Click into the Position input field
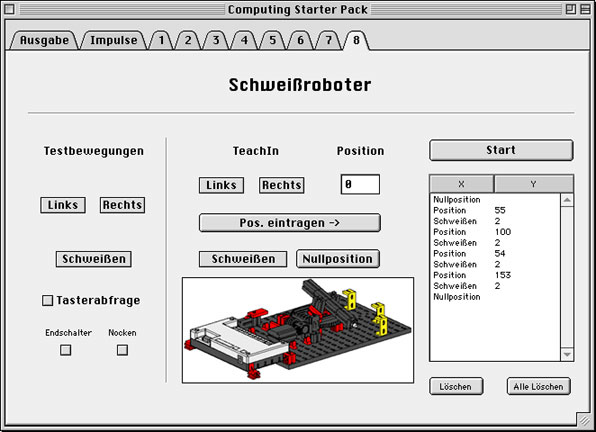 click(360, 184)
